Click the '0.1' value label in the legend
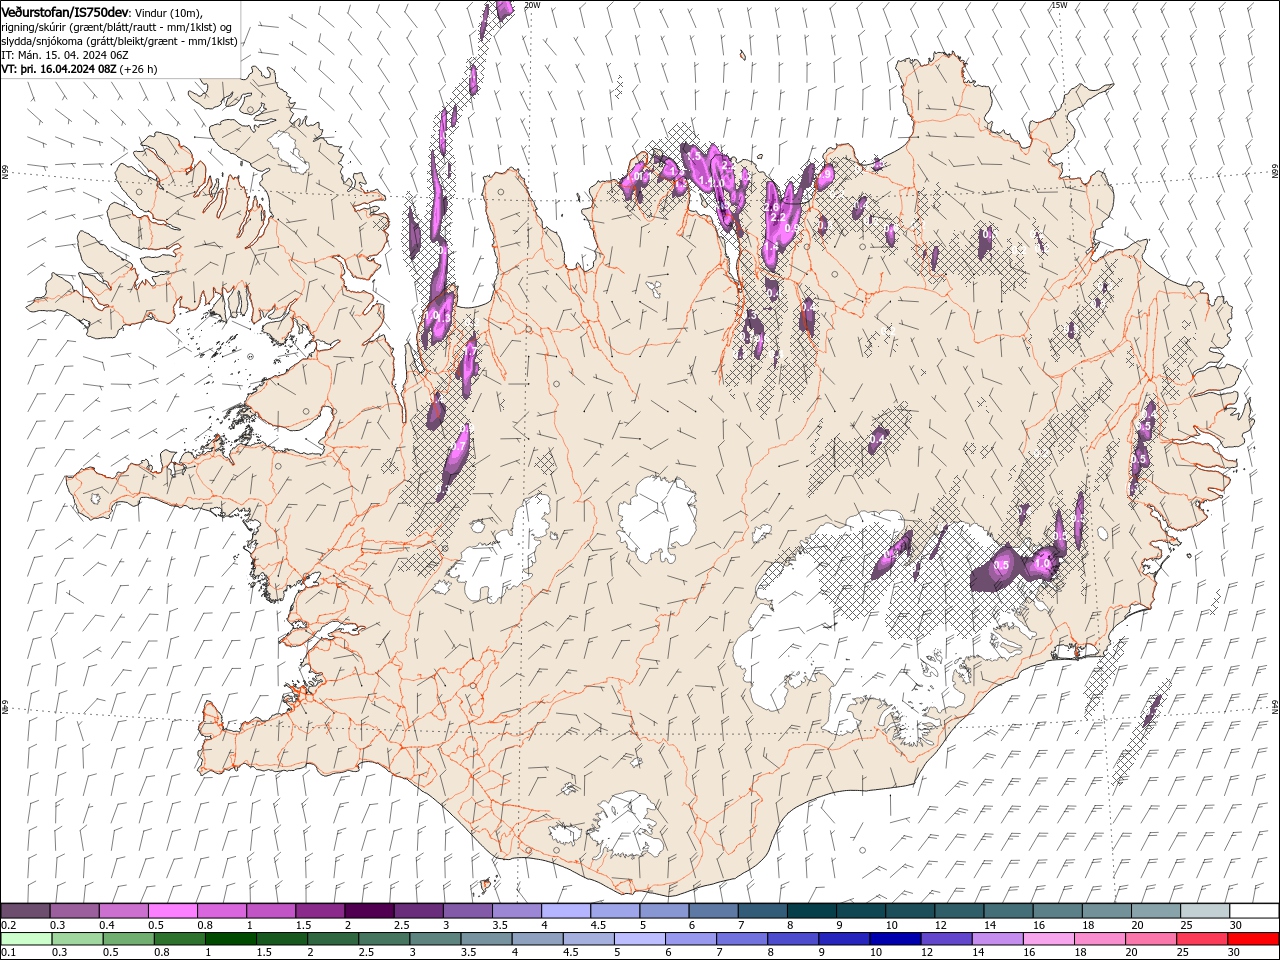The image size is (1280, 960). [x=8, y=952]
